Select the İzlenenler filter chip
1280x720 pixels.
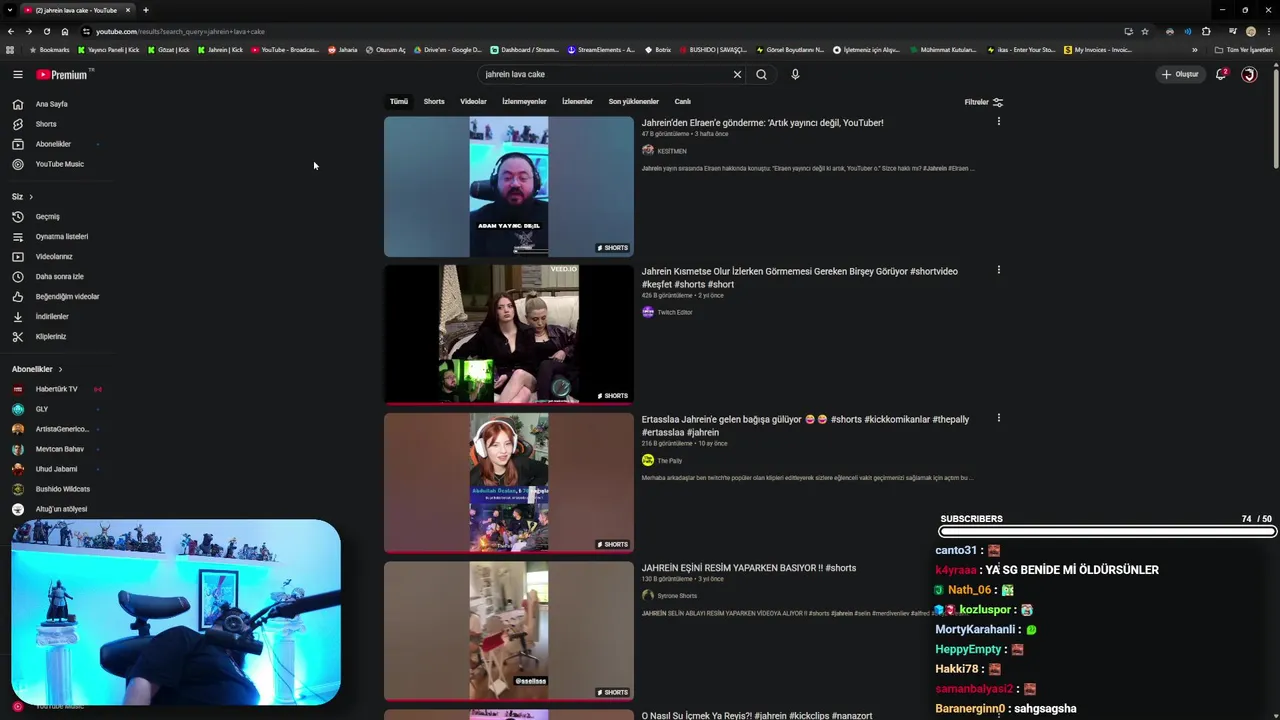tap(577, 101)
